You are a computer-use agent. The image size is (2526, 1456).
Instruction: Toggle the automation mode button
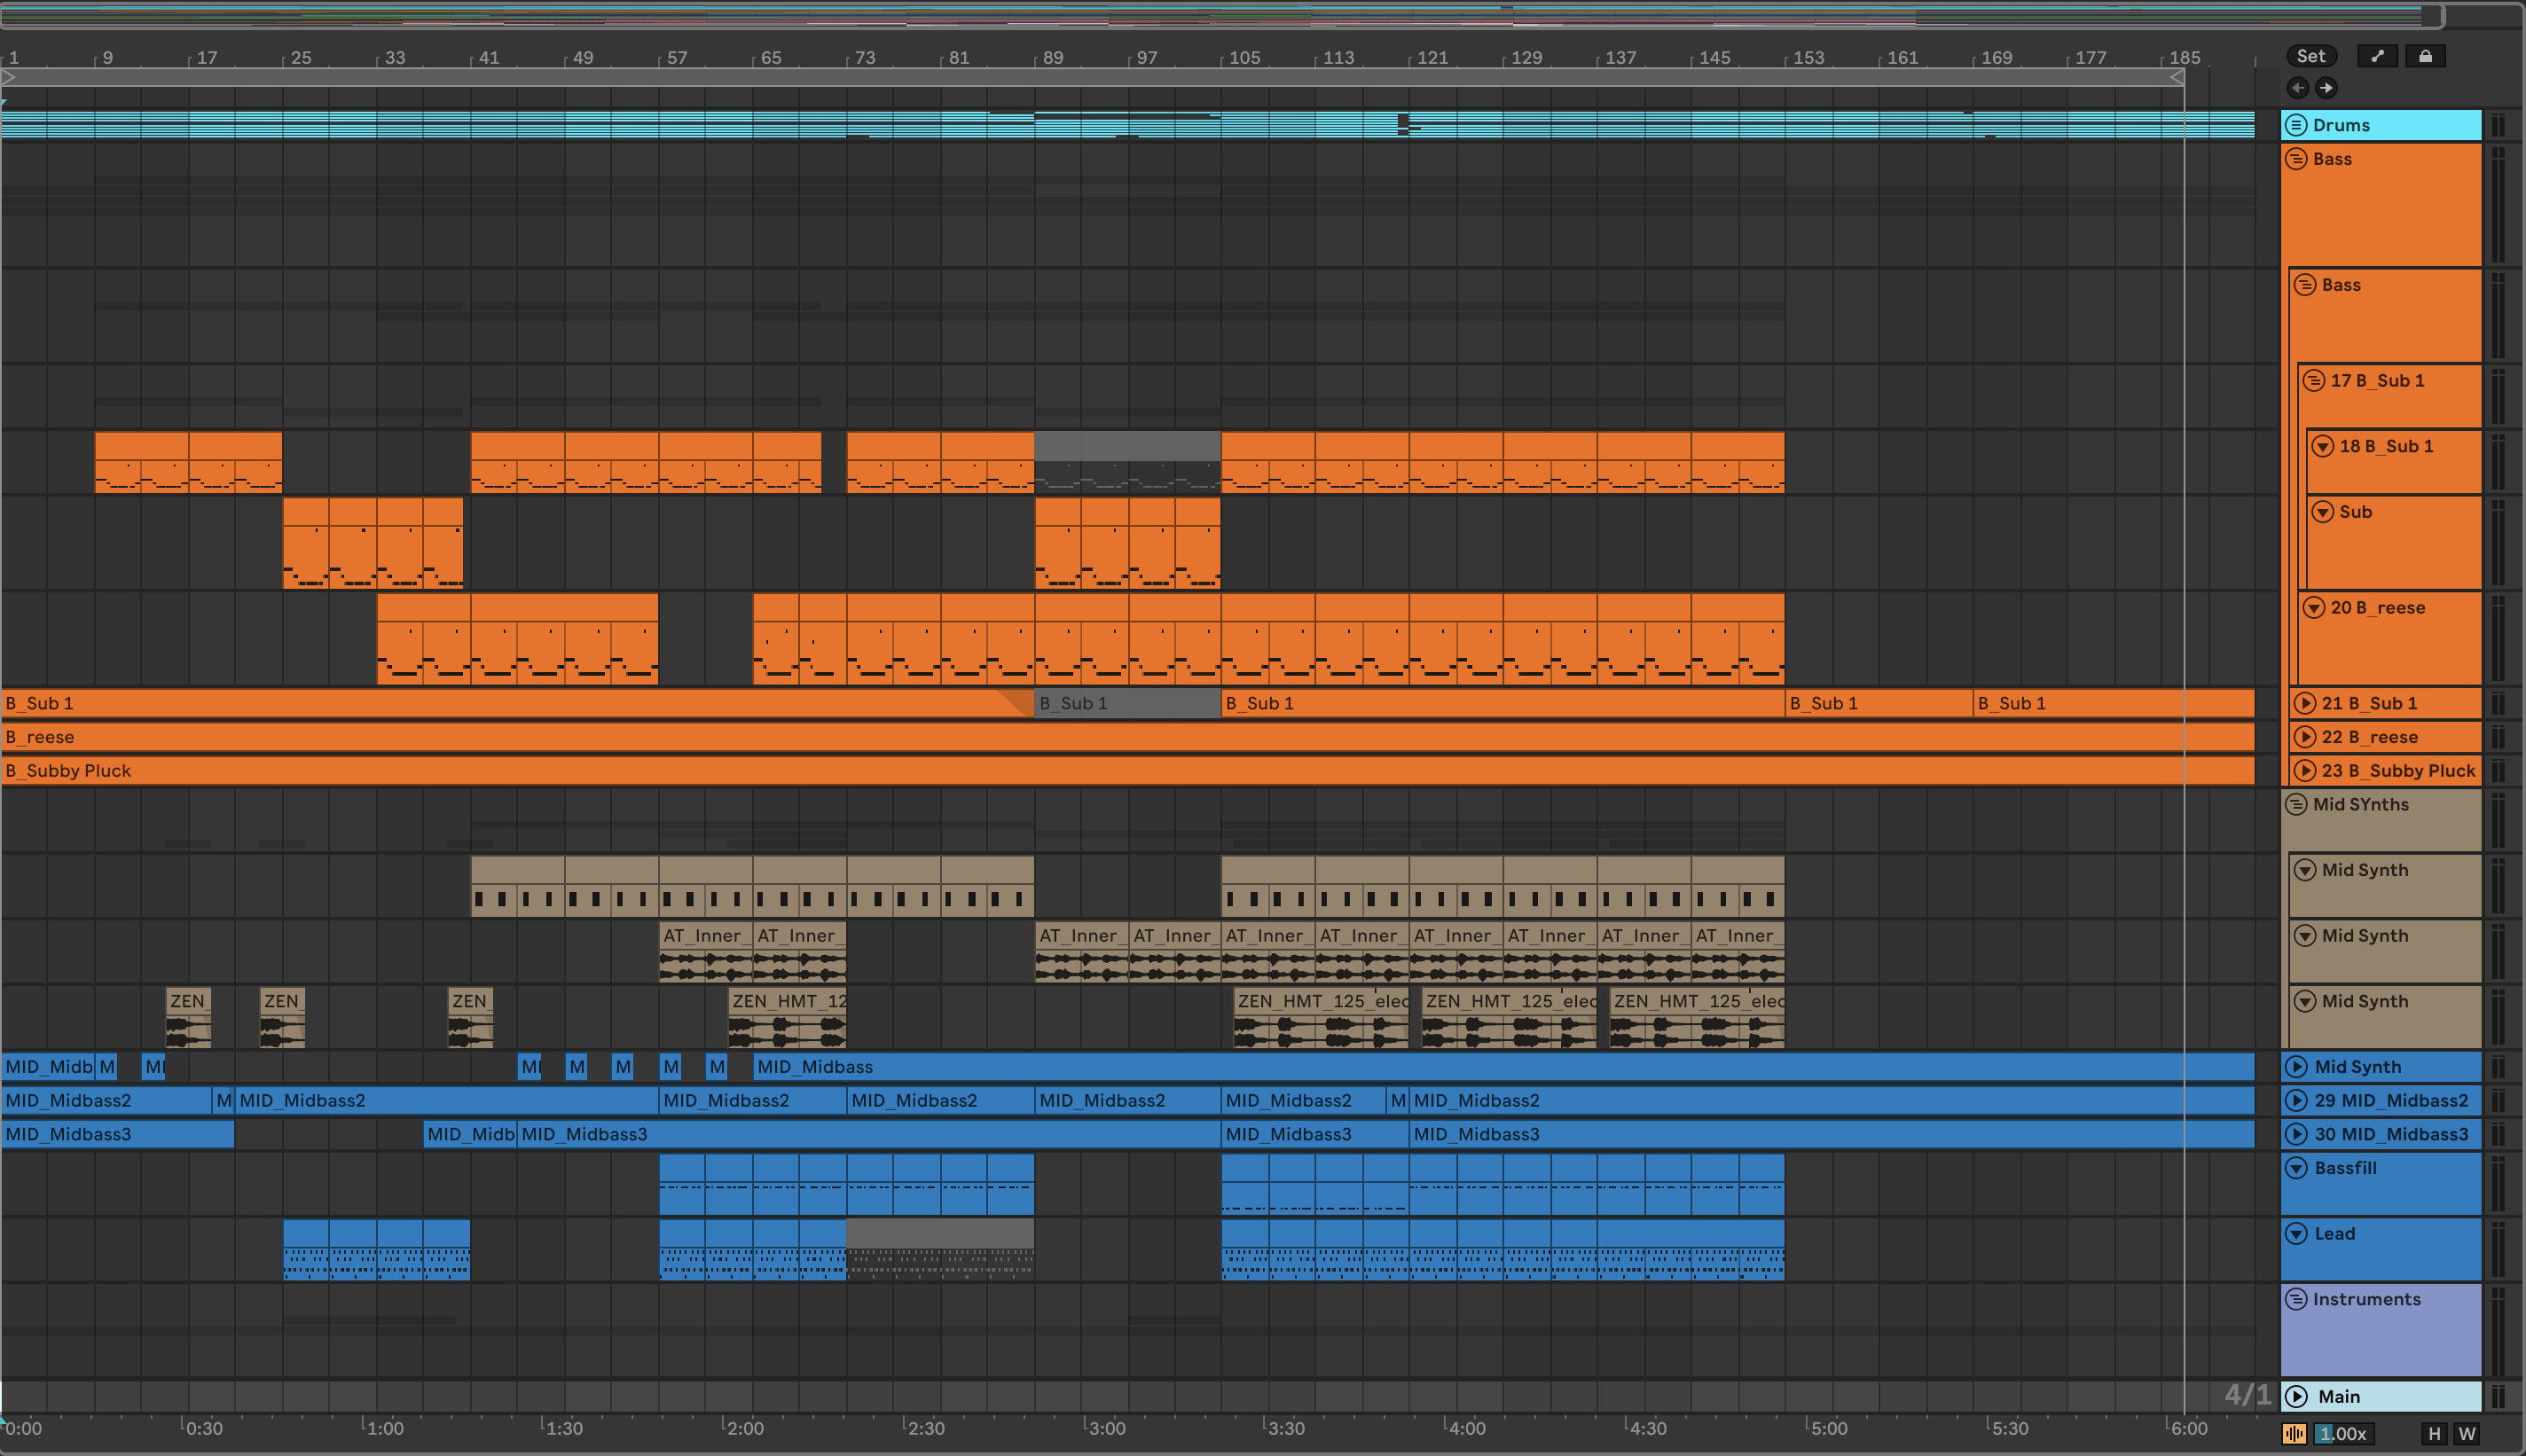(2377, 56)
